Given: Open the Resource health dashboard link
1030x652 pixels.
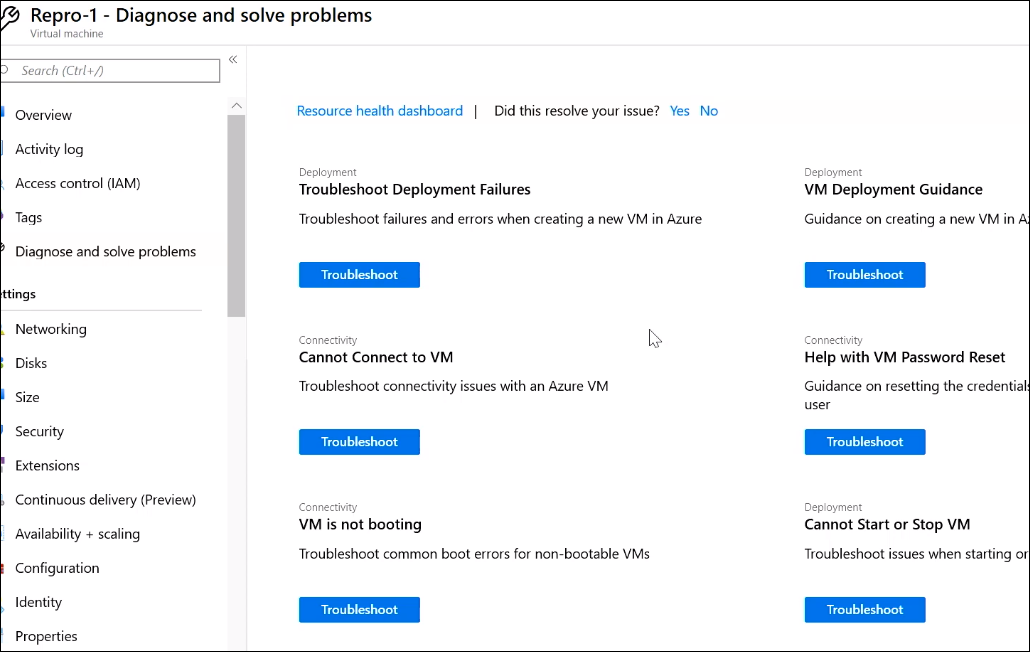Looking at the screenshot, I should (x=379, y=111).
